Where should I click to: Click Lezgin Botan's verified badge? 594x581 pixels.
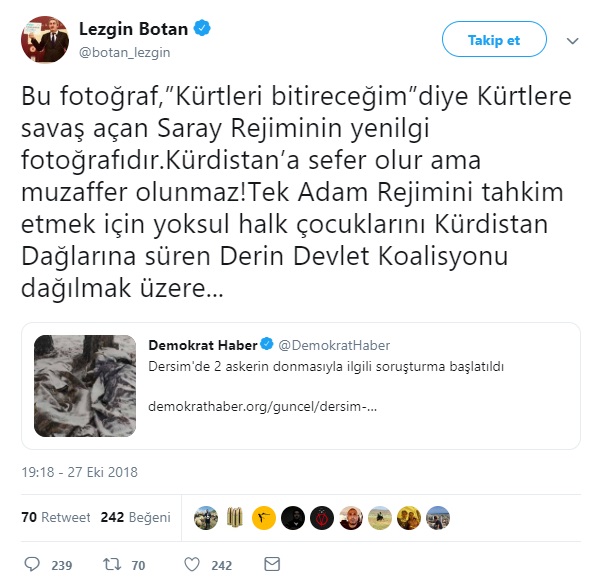coord(202,28)
